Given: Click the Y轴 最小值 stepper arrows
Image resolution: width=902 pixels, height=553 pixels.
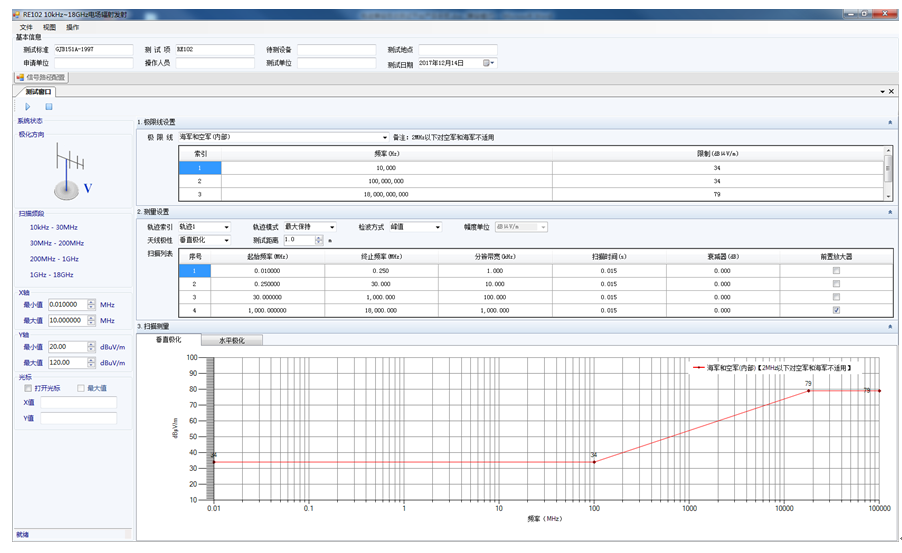Looking at the screenshot, I should 91,347.
